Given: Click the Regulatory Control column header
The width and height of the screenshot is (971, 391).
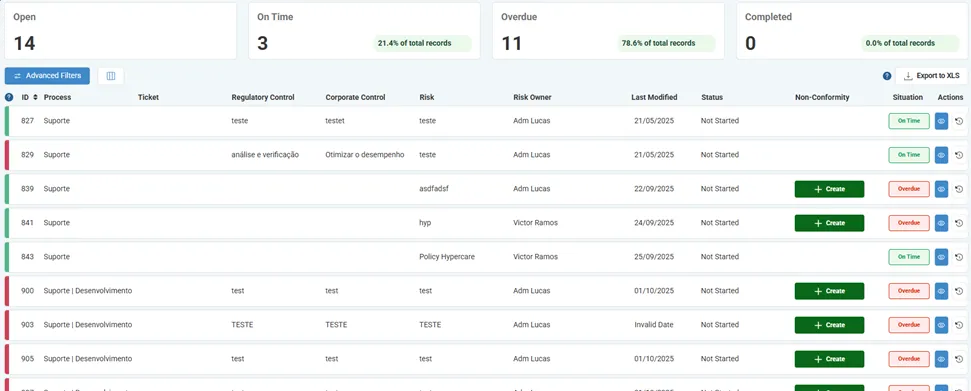Looking at the screenshot, I should point(263,97).
